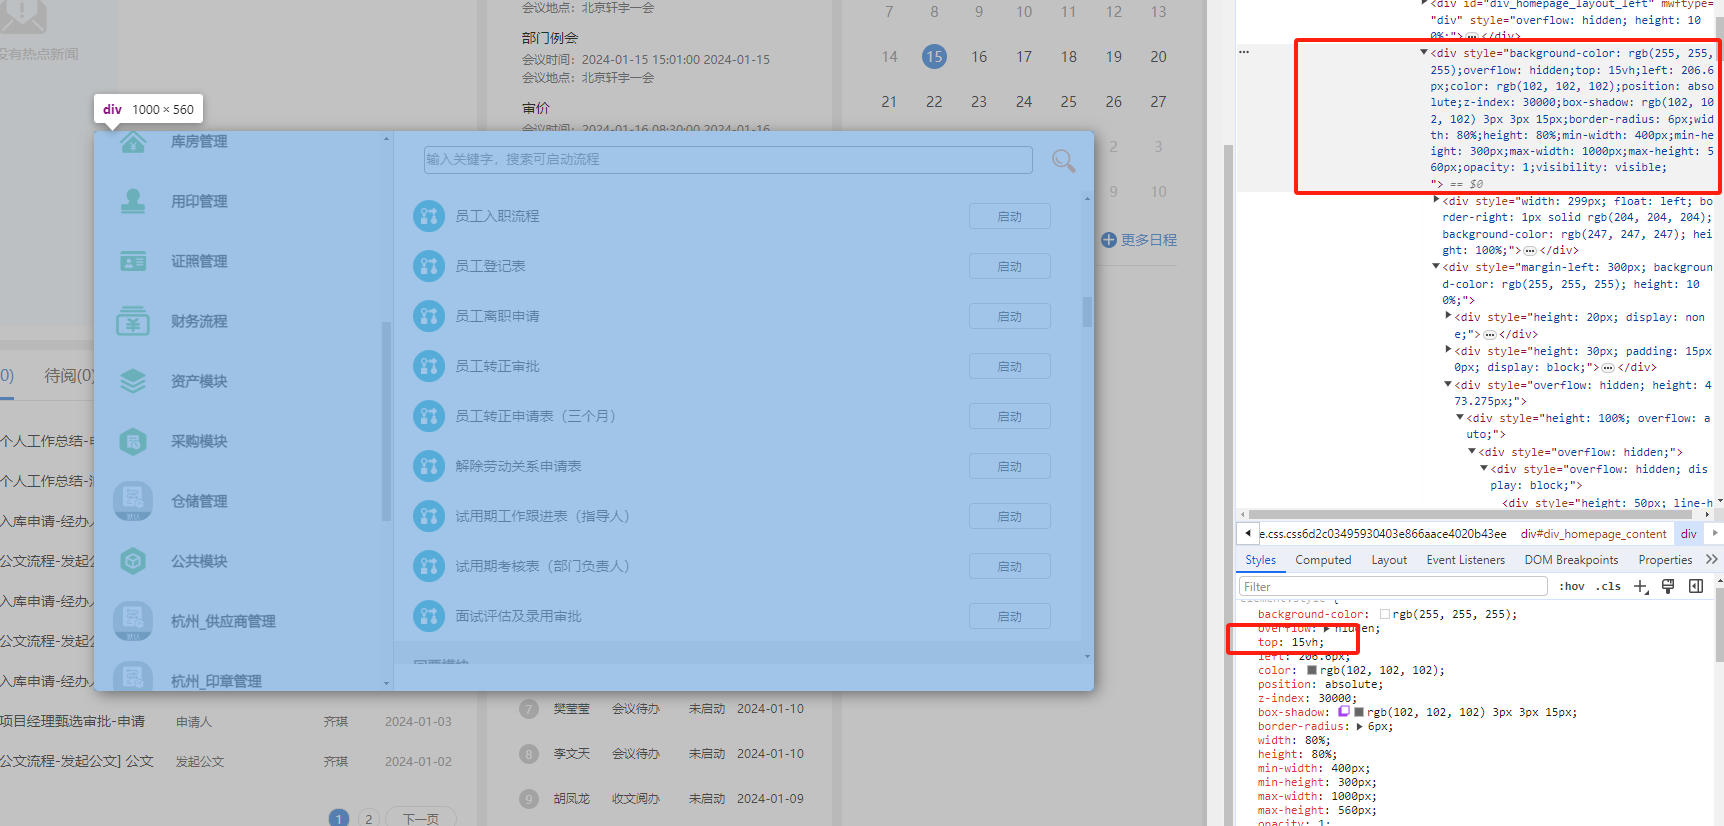Toggle the .cls class editor button

[x=1608, y=587]
